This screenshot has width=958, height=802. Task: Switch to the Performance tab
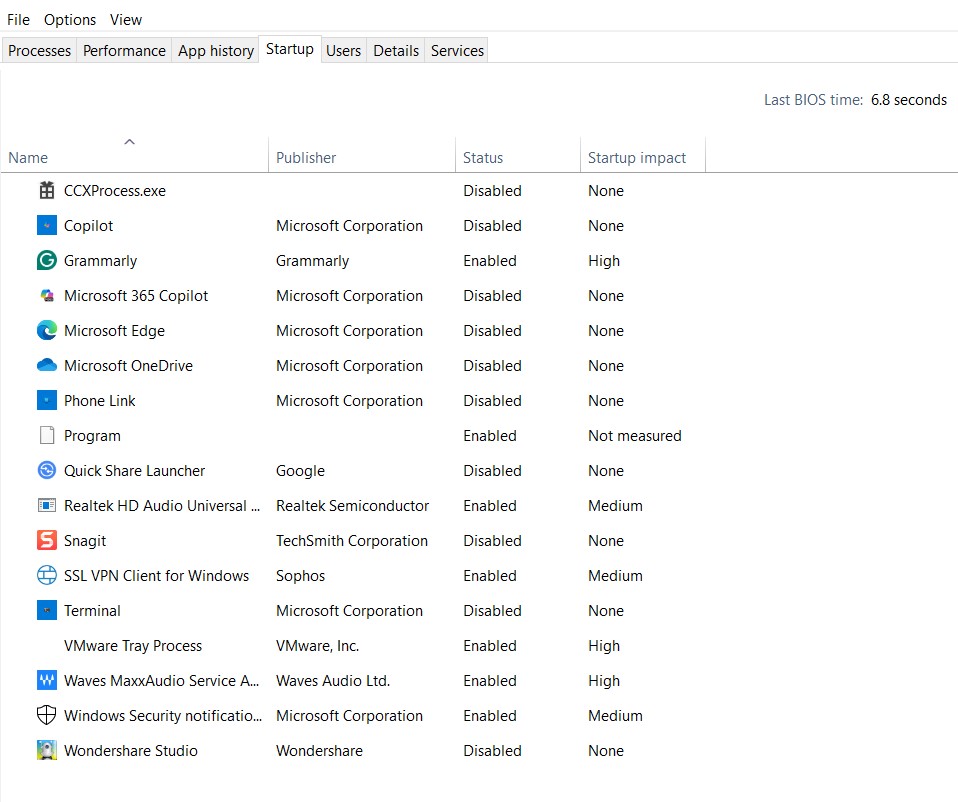[124, 51]
